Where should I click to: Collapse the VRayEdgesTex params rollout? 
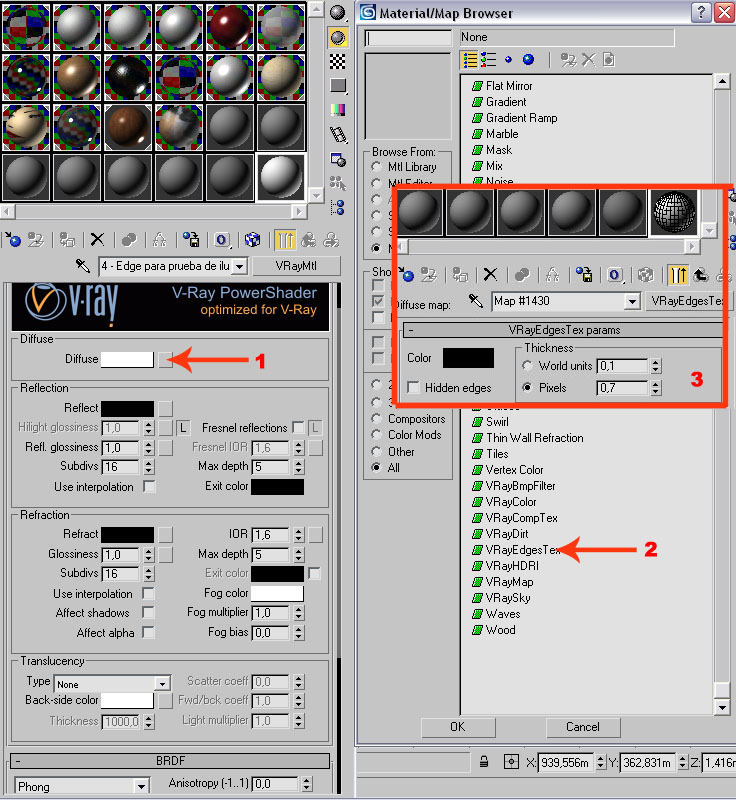563,330
